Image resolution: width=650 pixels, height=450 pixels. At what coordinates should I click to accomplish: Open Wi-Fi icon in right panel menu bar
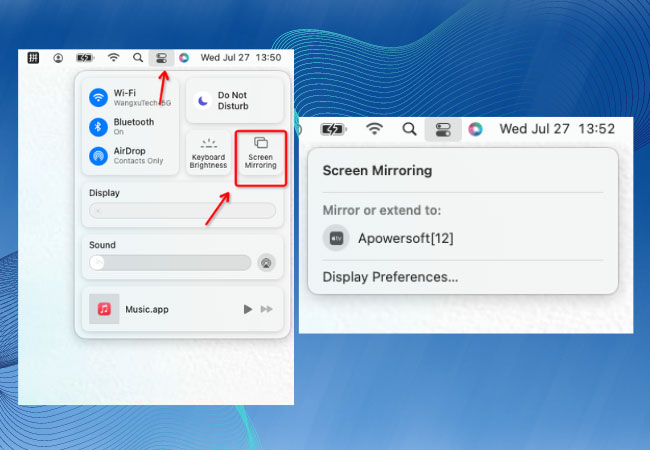point(374,129)
